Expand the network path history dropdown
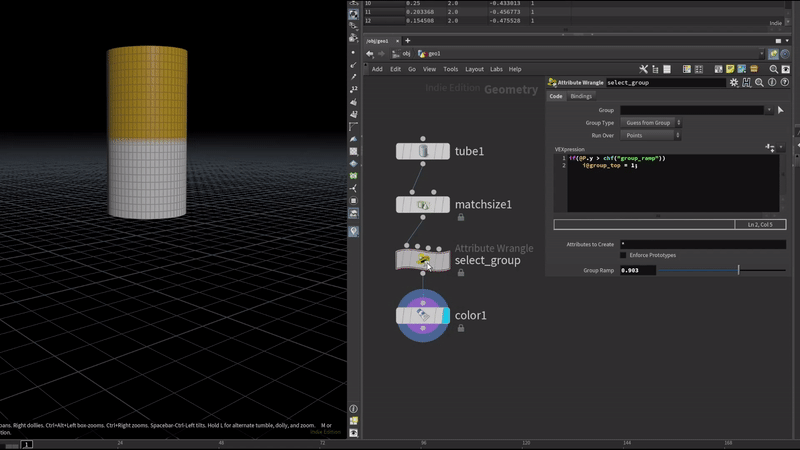Screen dimensions: 800x450 click(762, 54)
